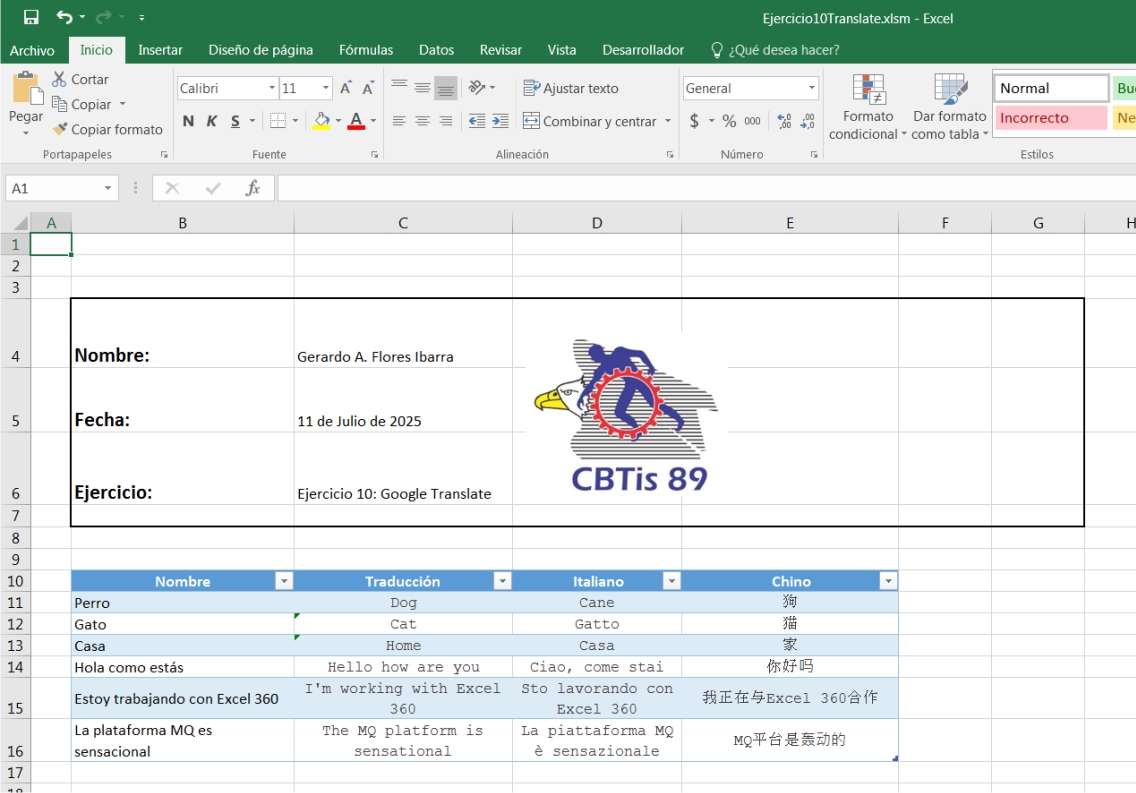
Task: Click the increase indent icon
Action: 500,121
